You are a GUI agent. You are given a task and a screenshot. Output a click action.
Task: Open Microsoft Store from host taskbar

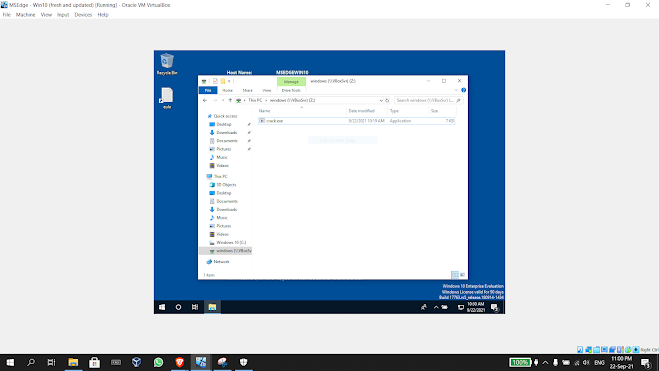click(x=95, y=362)
